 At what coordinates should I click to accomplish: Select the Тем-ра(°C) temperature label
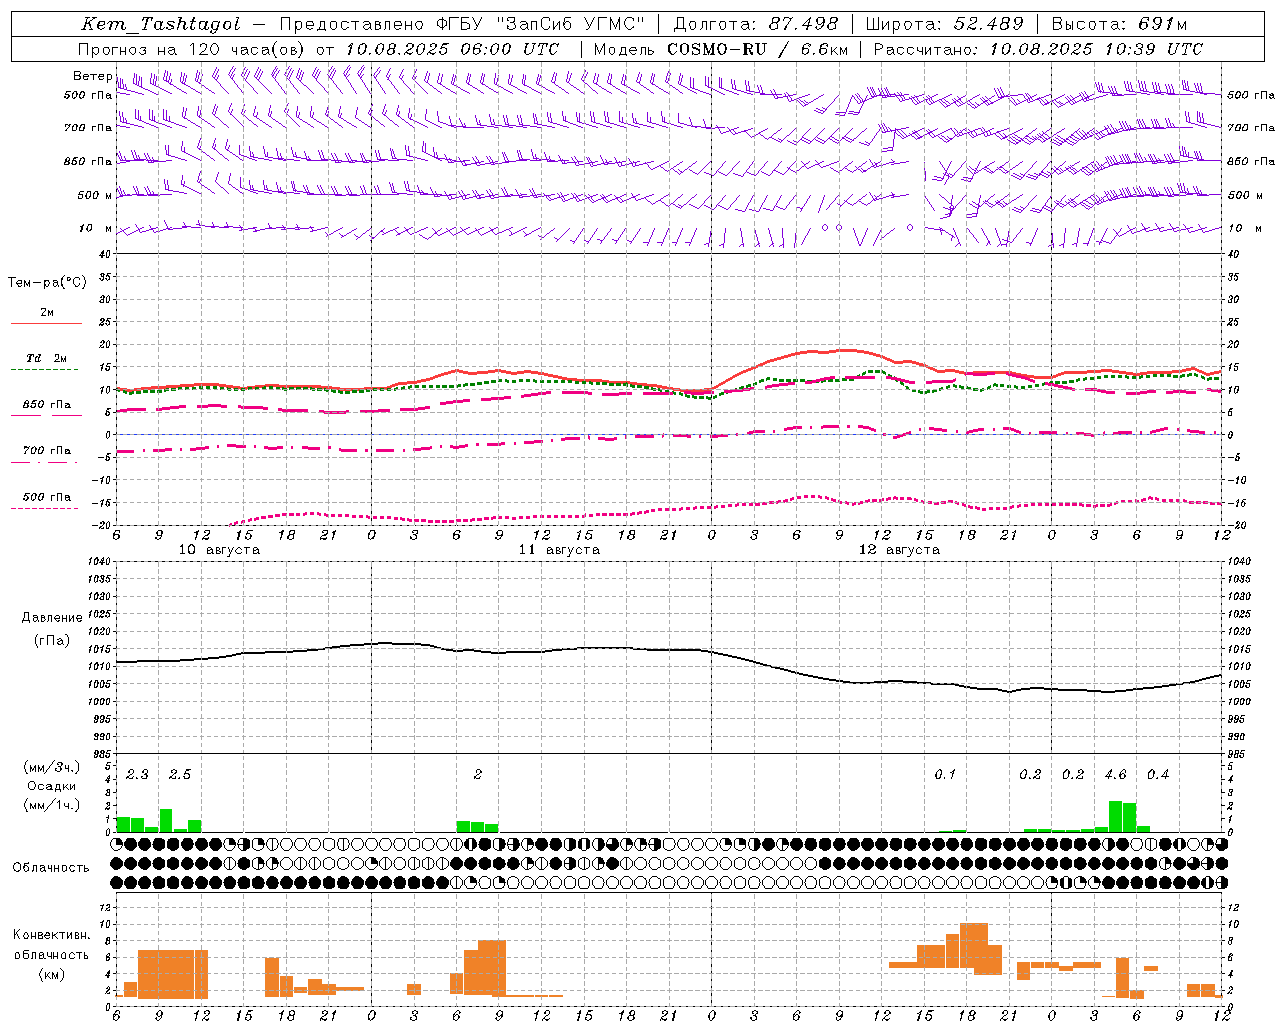click(x=47, y=283)
